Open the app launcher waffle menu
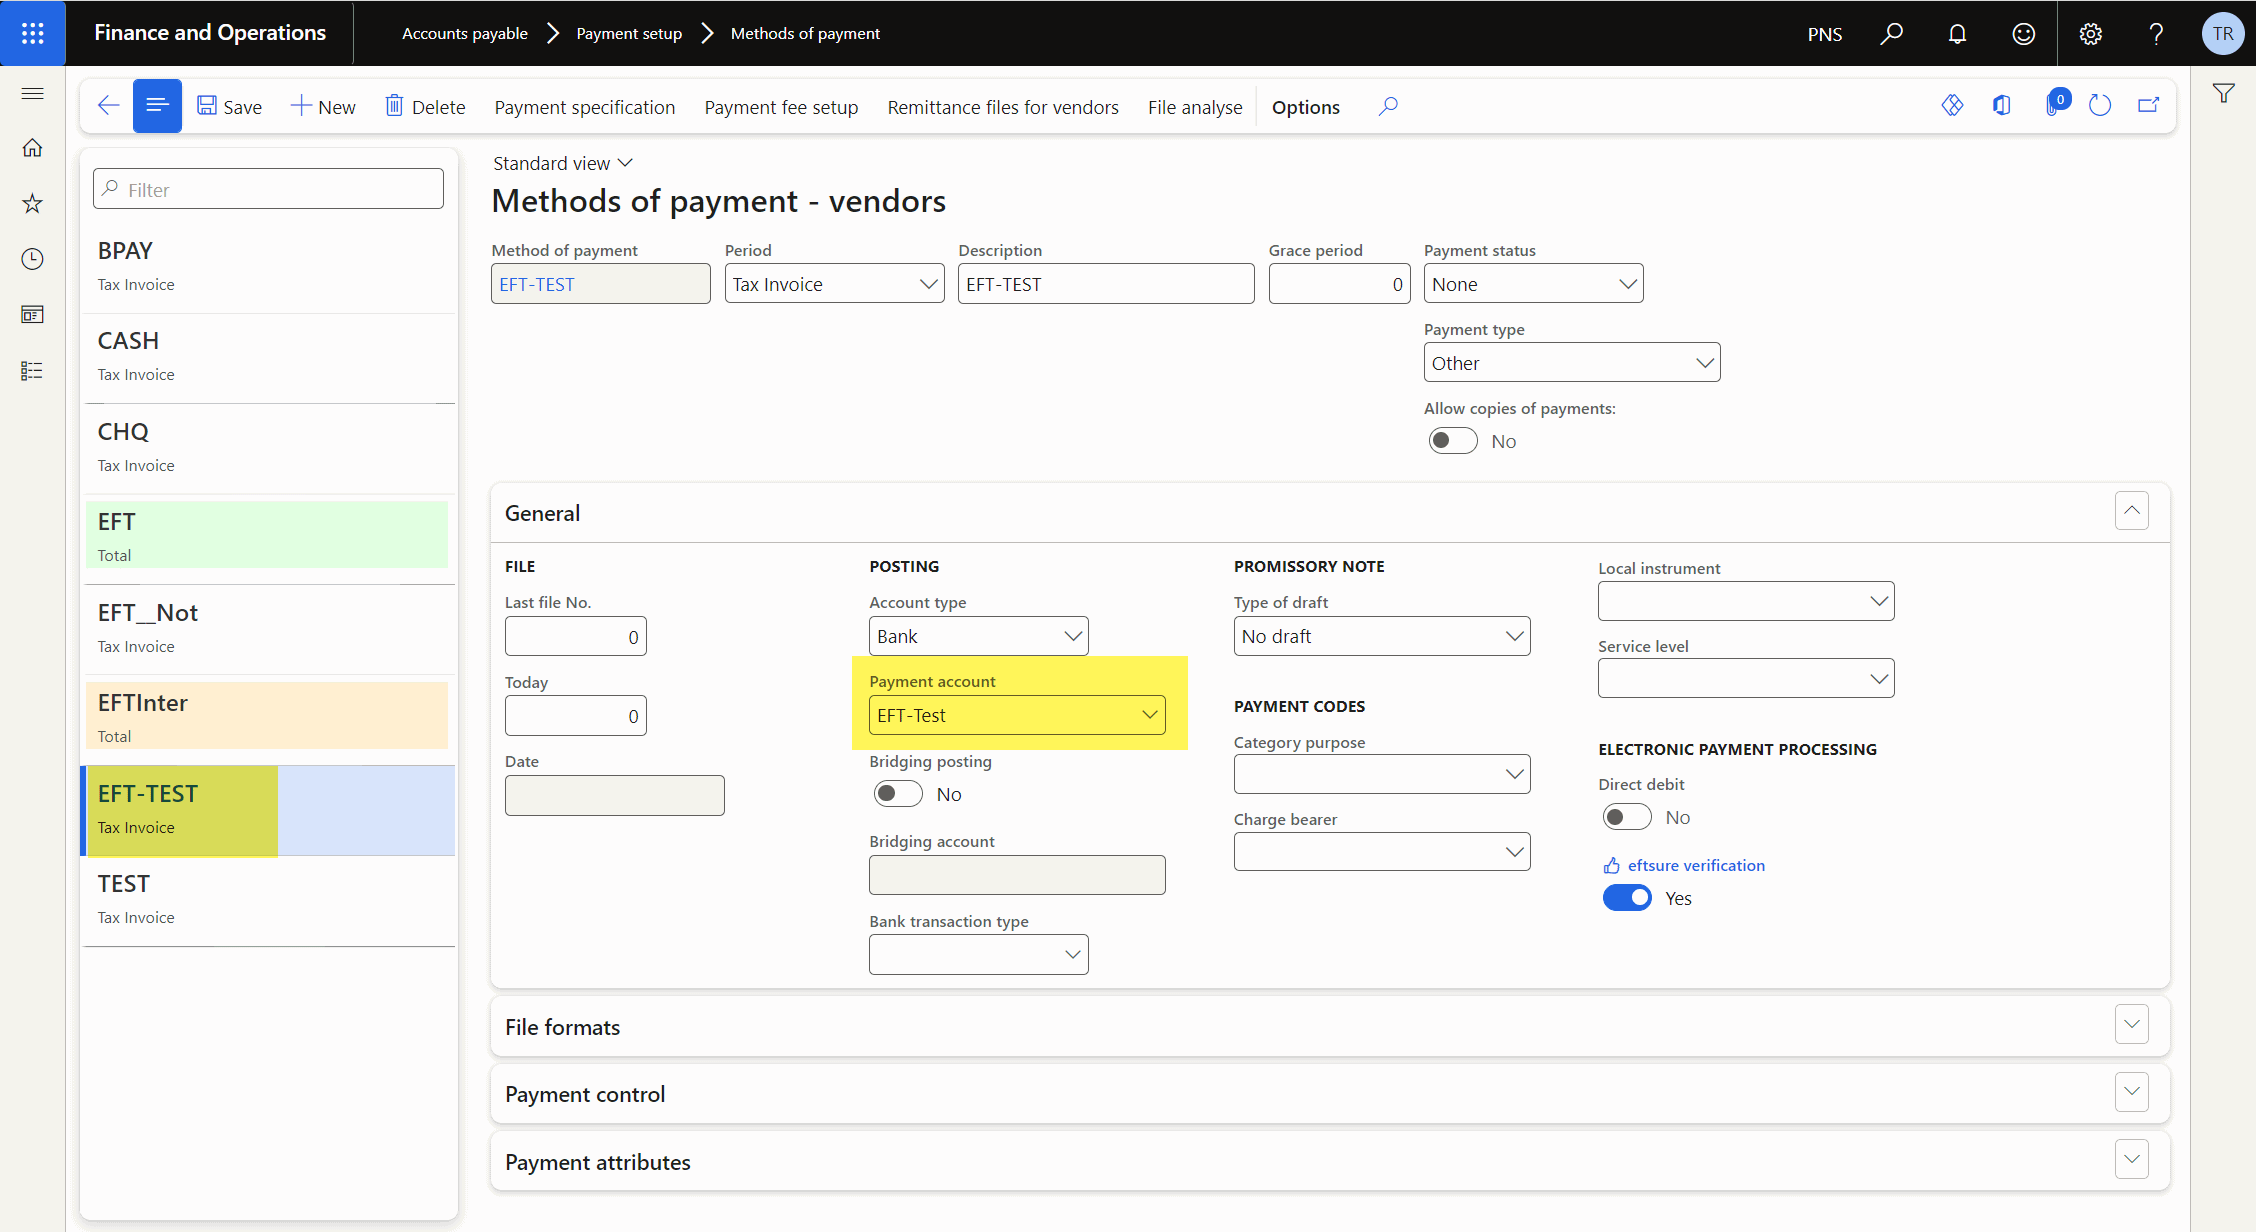 tap(32, 33)
